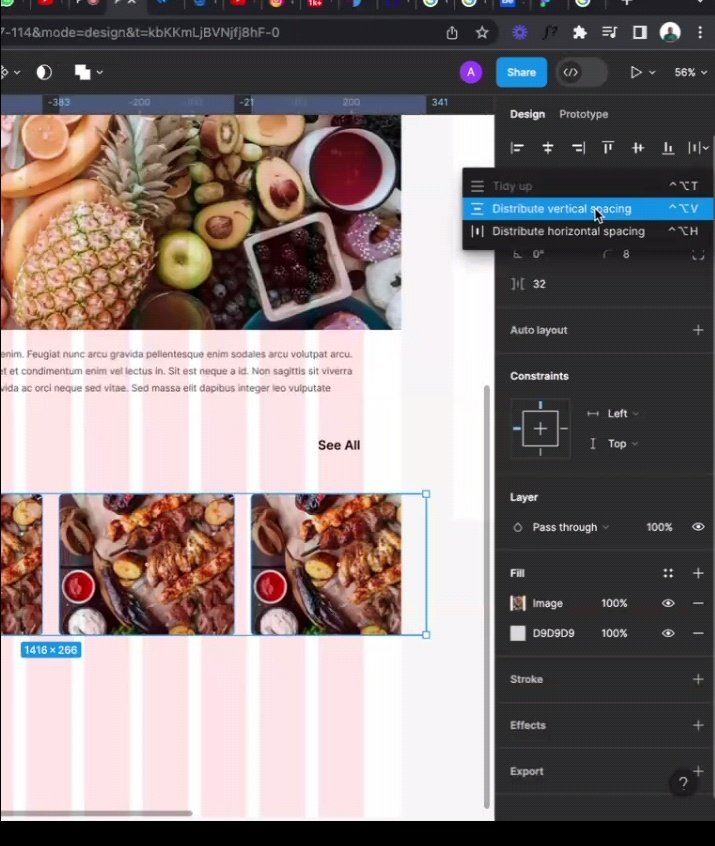Image resolution: width=715 pixels, height=846 pixels.
Task: Click Align bottom icon
Action: click(x=668, y=148)
